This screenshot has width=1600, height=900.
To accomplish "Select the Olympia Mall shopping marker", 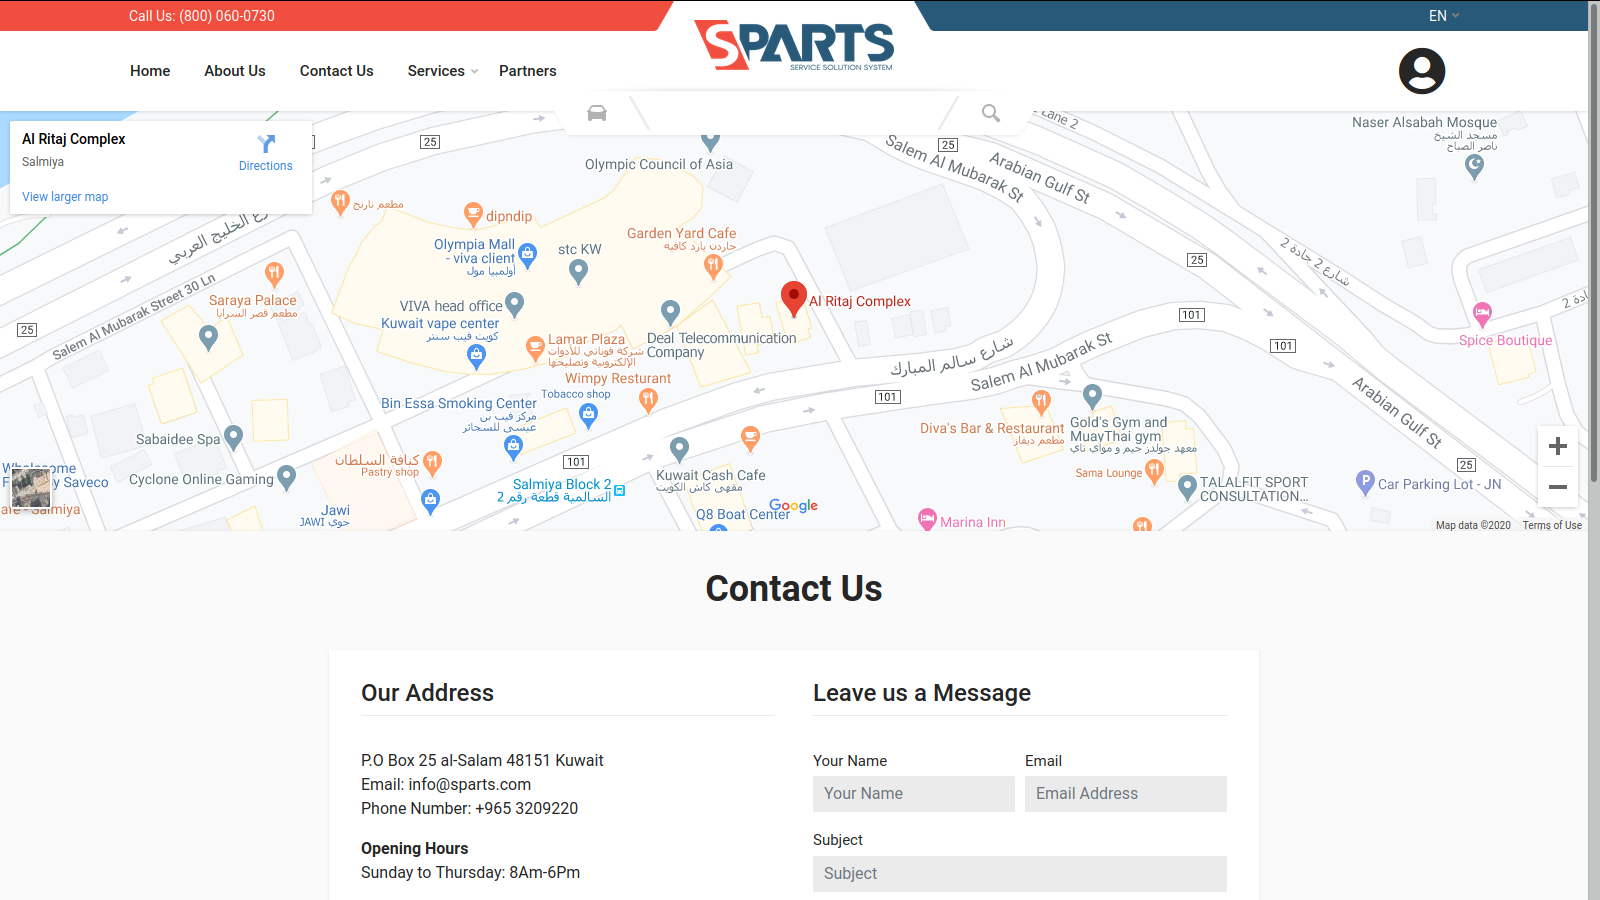I will (528, 255).
